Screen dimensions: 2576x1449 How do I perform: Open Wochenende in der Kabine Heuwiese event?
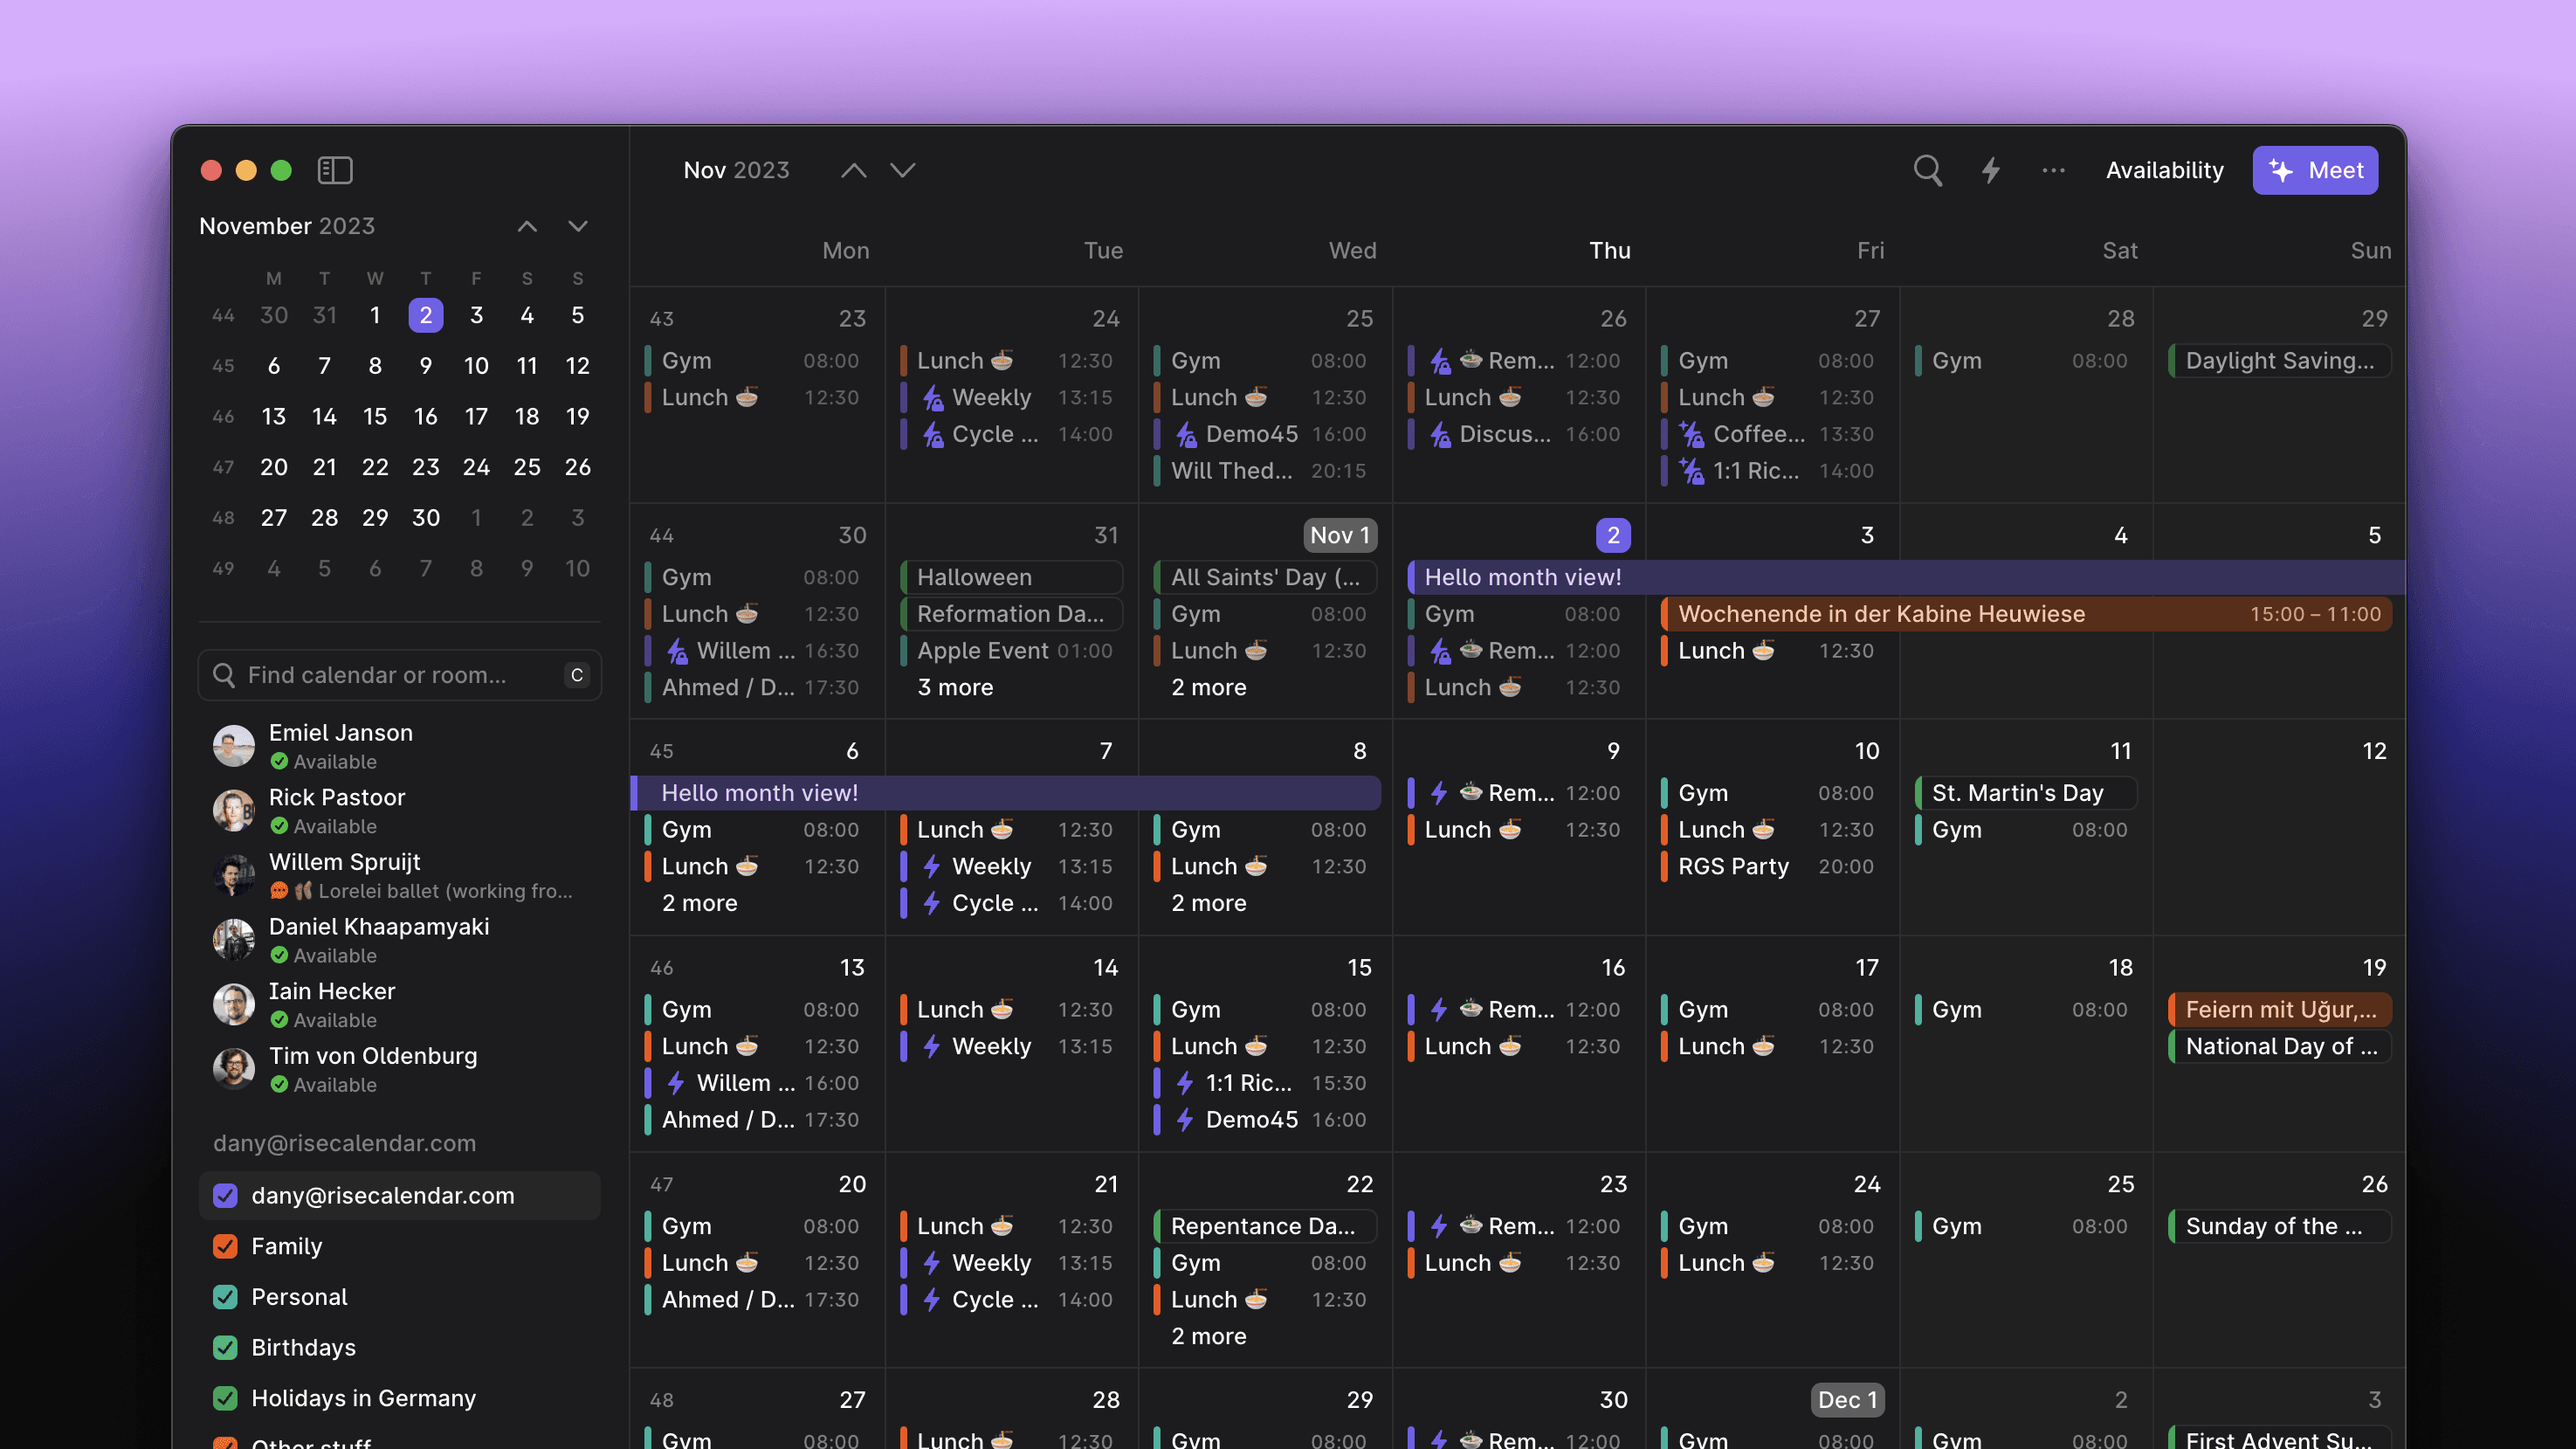(x=2027, y=614)
